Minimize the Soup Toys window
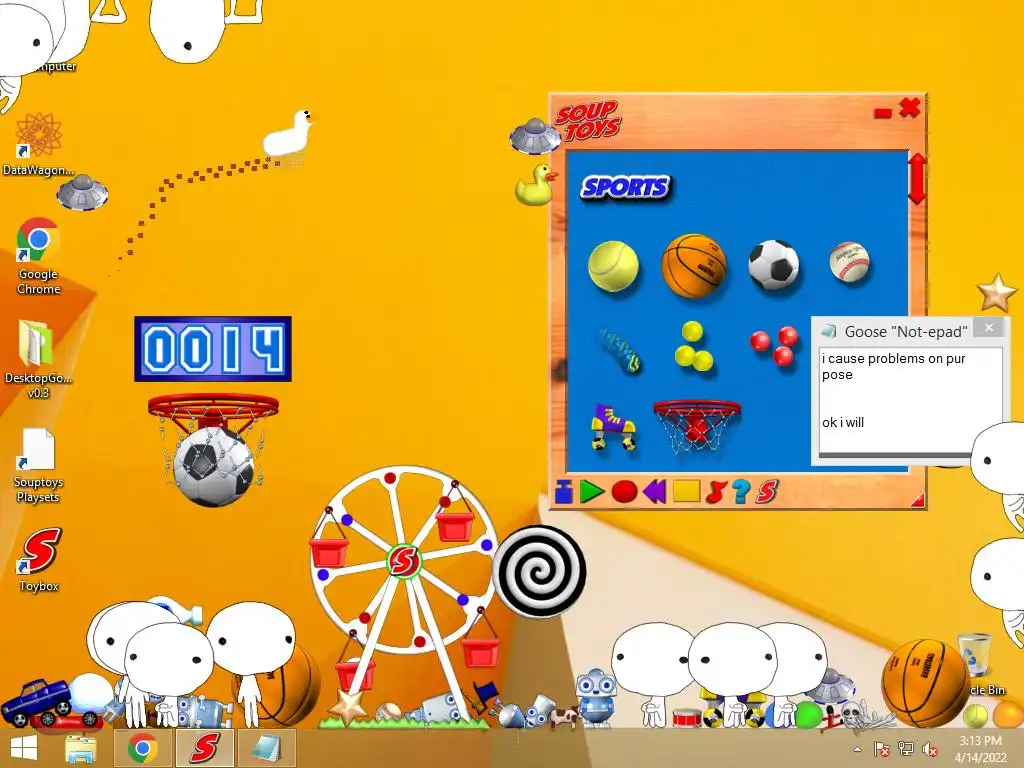This screenshot has height=768, width=1024. (882, 114)
